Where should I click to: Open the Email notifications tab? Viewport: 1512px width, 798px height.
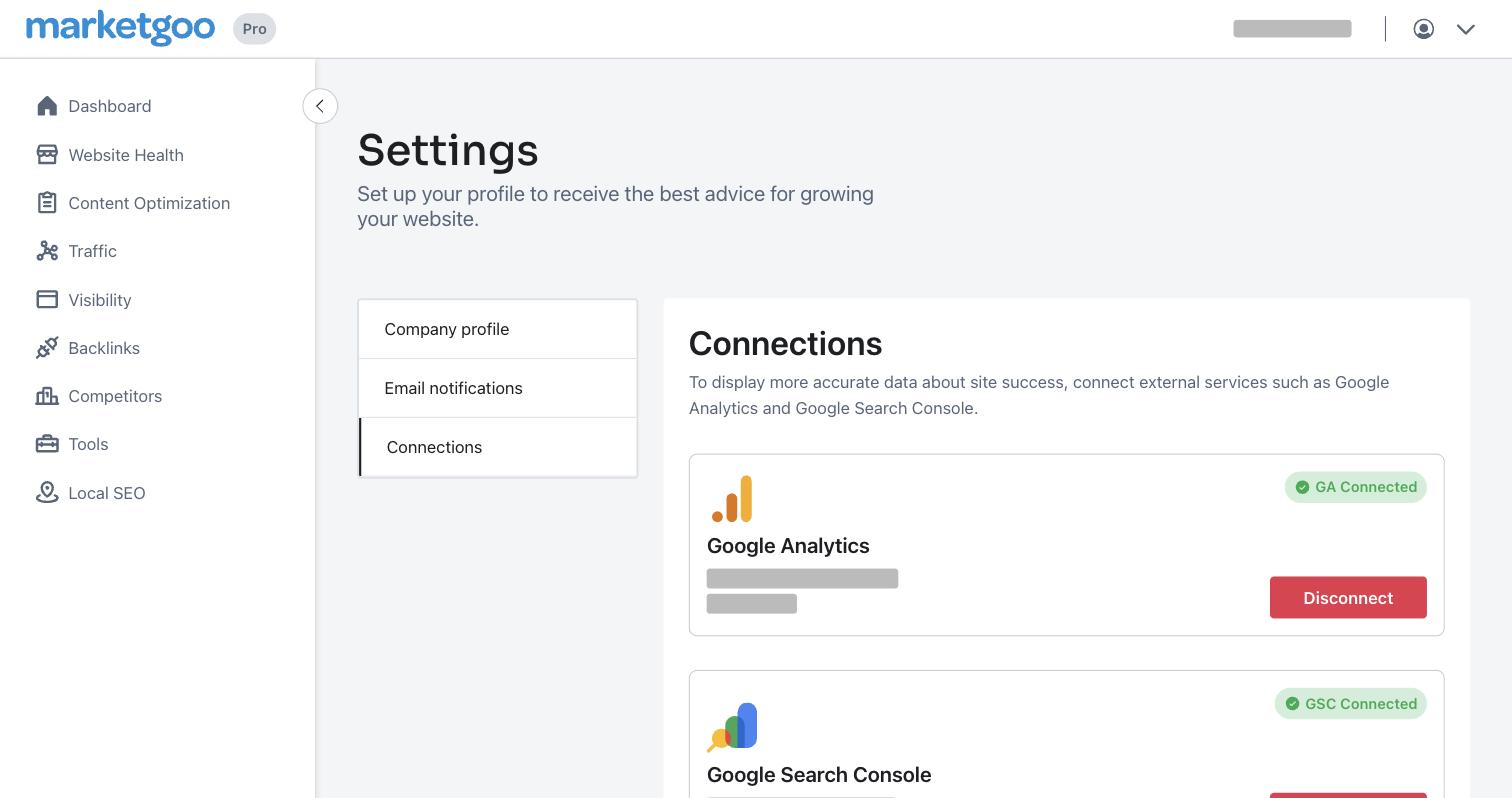pyautogui.click(x=498, y=388)
